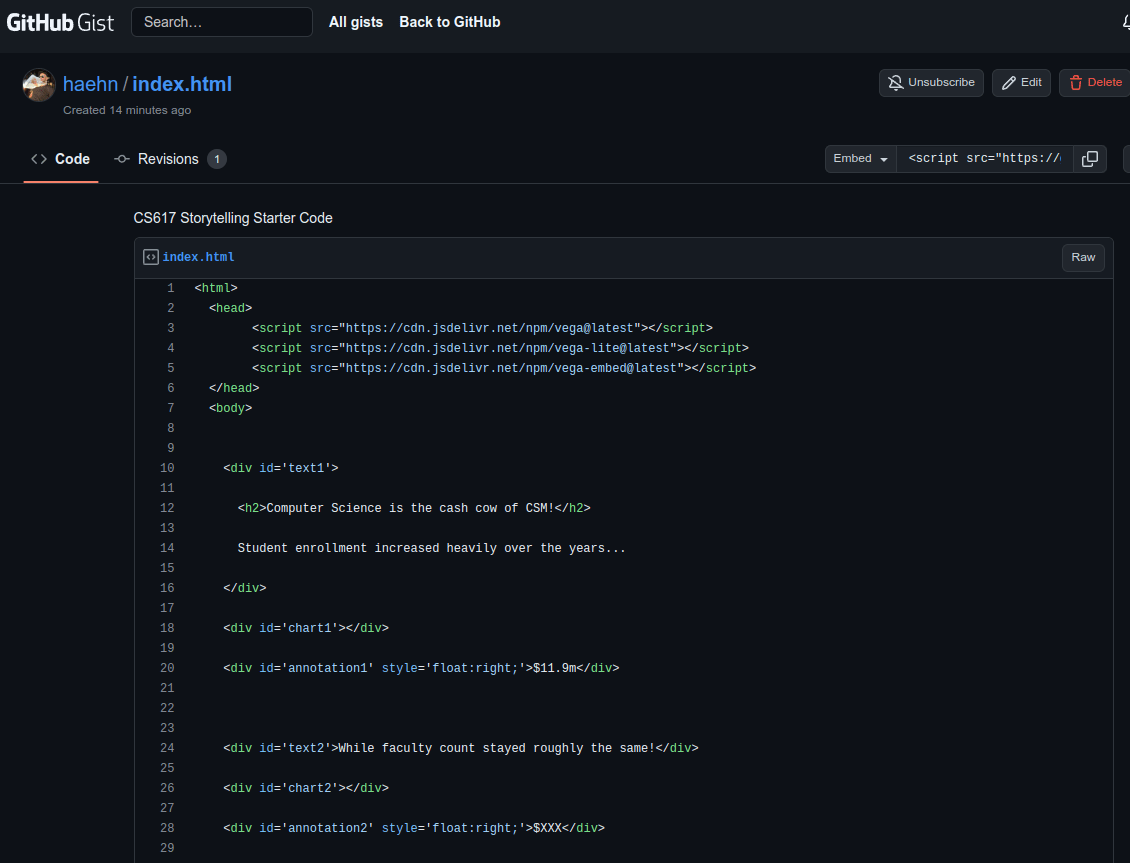Click 'Student enrollment increased heavily' line
The width and height of the screenshot is (1130, 863).
click(x=432, y=548)
